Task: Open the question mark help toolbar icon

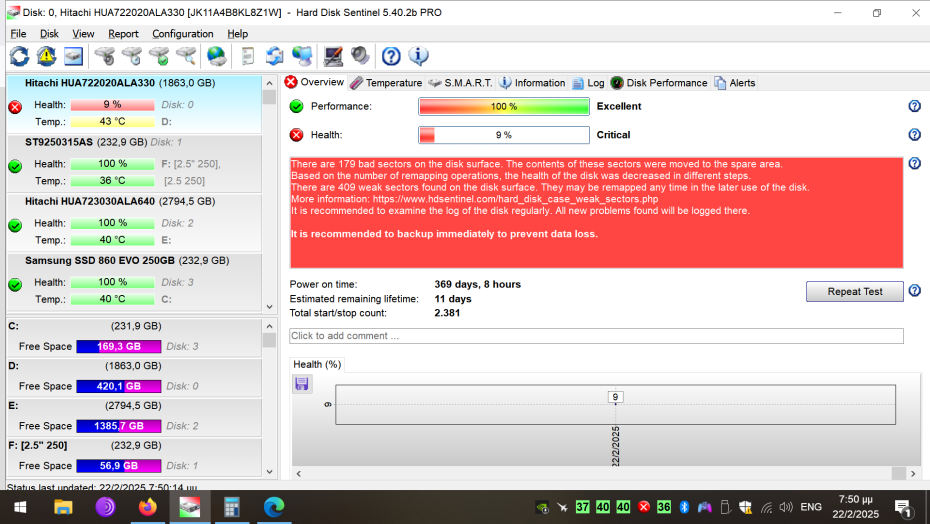Action: (391, 56)
